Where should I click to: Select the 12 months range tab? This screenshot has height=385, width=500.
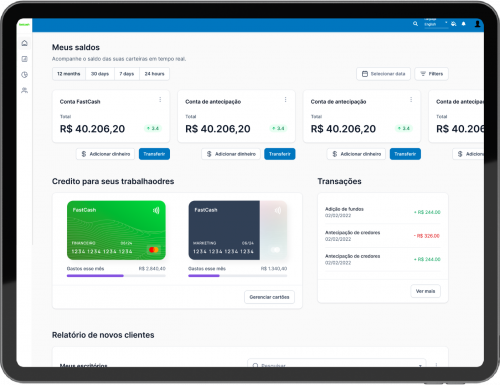coord(69,74)
